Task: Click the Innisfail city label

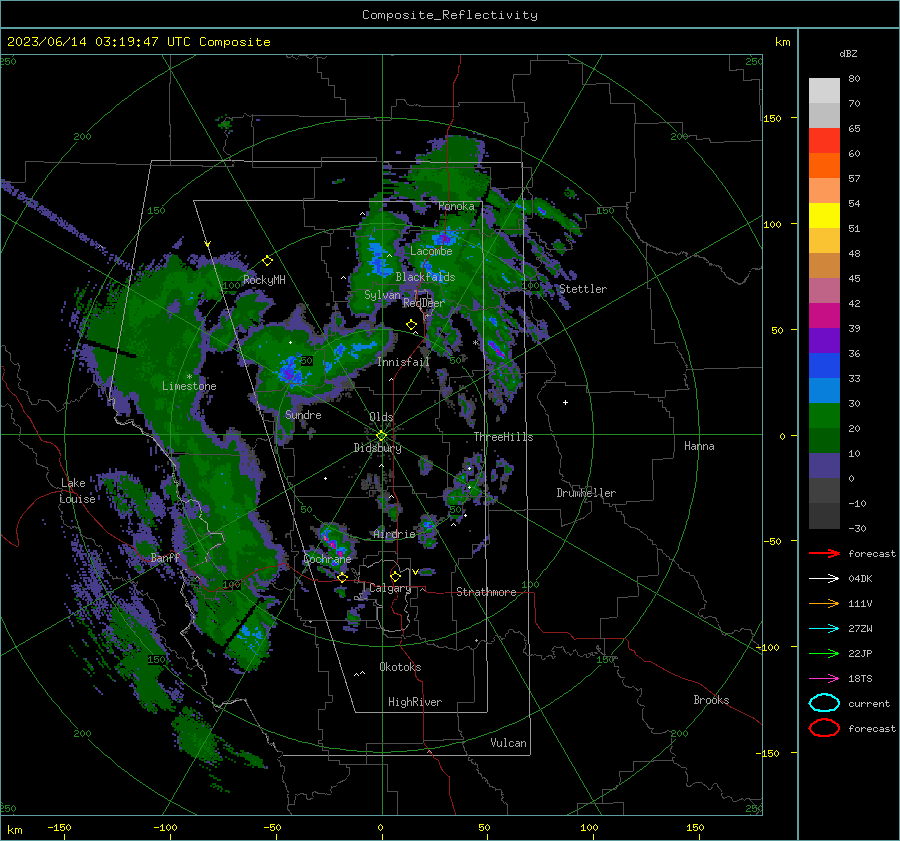Action: point(403,362)
